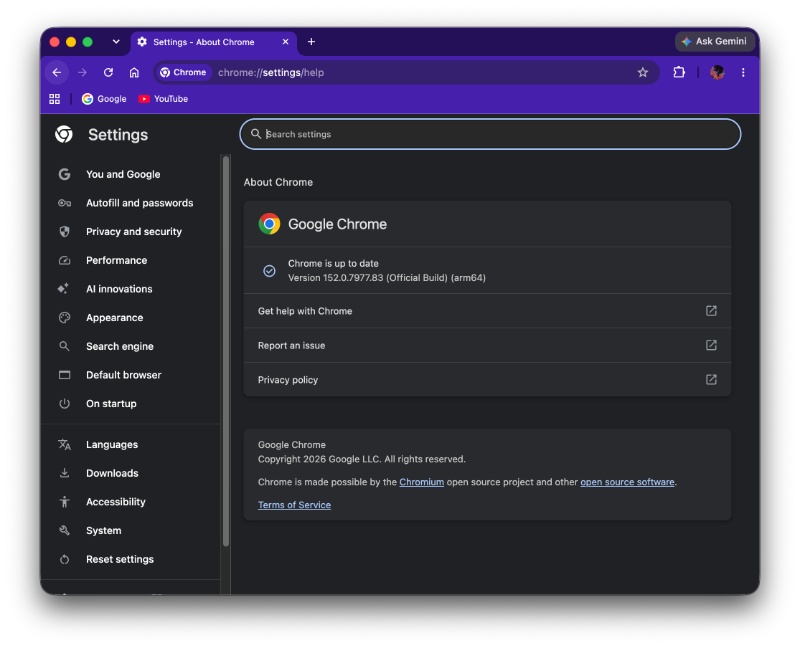Click the forward navigation arrow
The image size is (800, 648).
tap(82, 72)
